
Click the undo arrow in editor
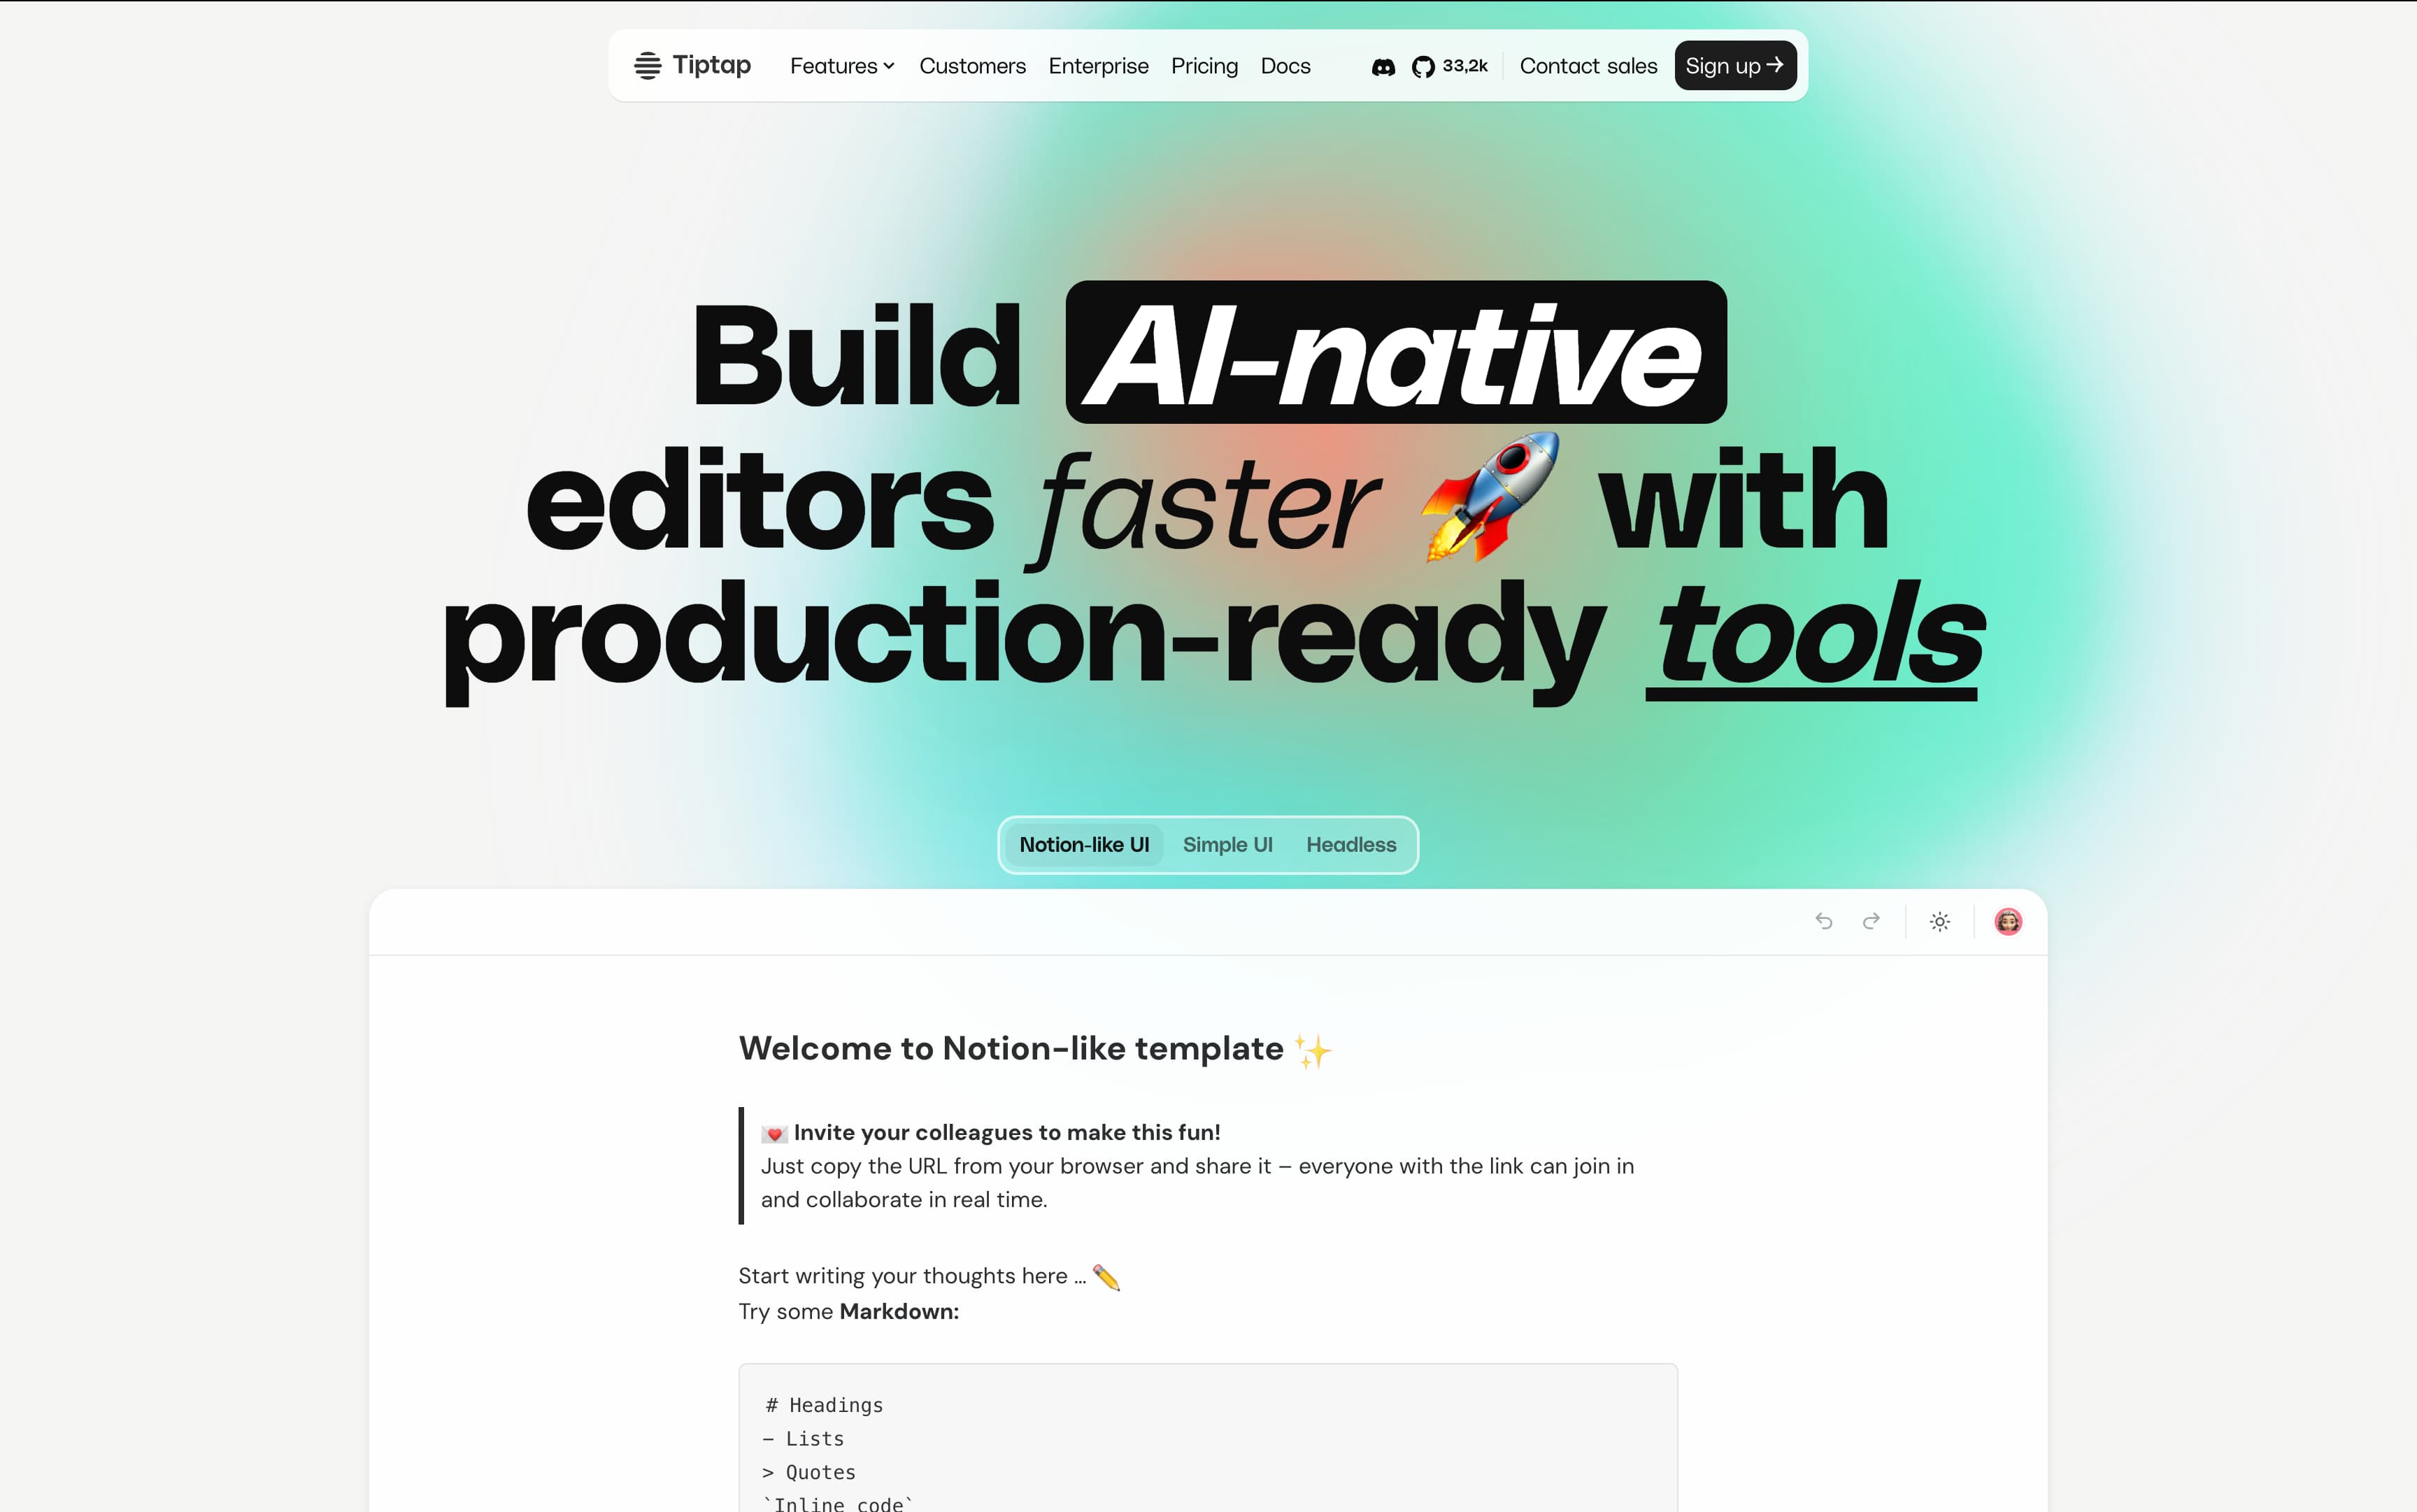click(1823, 921)
